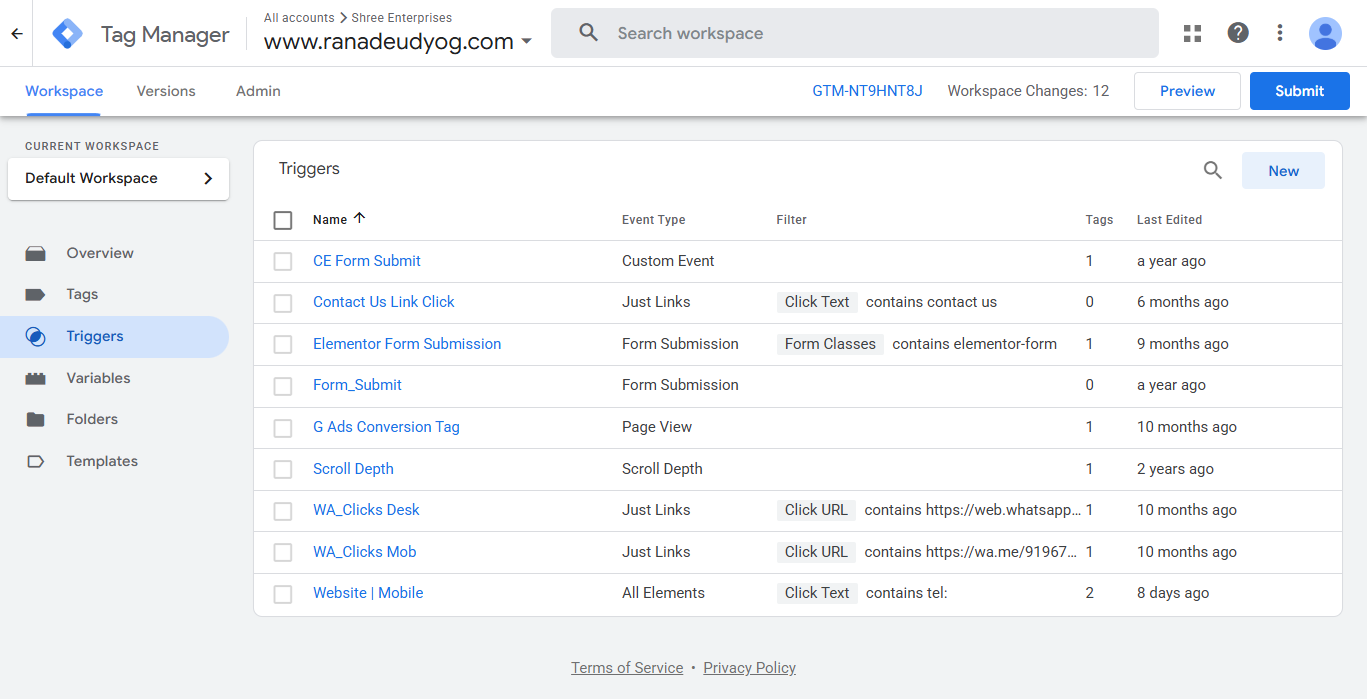Screen dimensions: 1367x699
Task: Switch to the Workspace tab
Action: (x=64, y=91)
